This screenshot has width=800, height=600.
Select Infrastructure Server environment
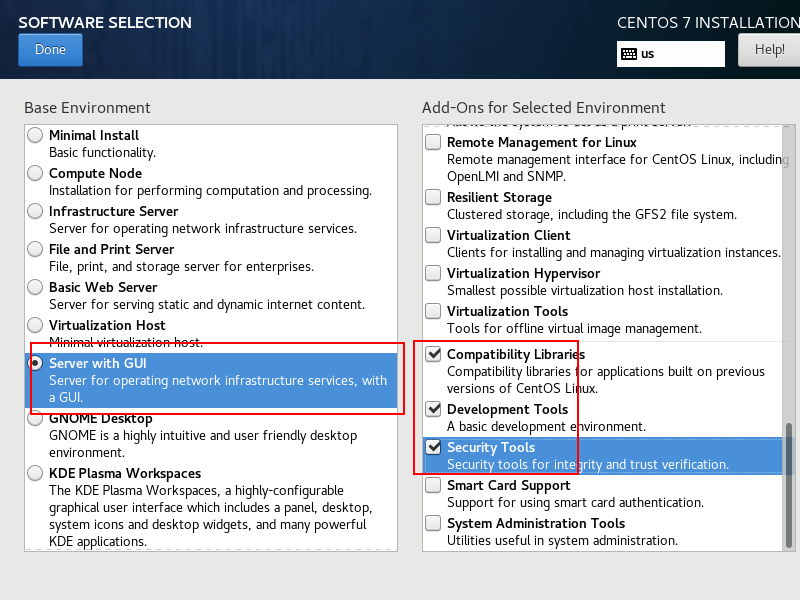[36, 211]
